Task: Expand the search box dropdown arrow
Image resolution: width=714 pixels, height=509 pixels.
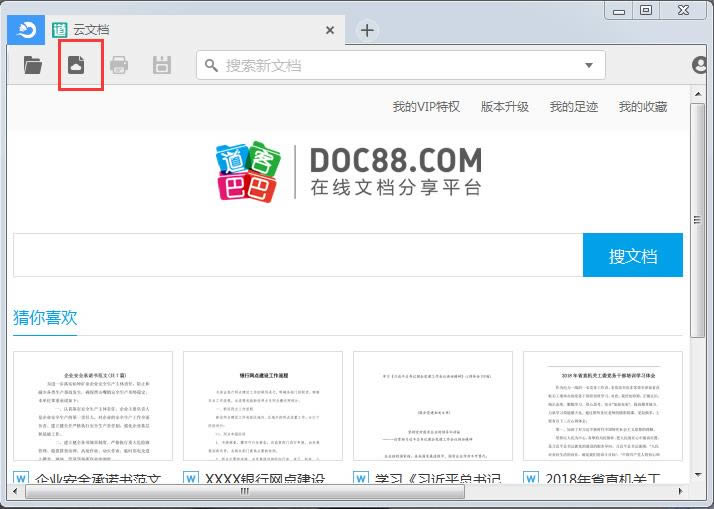Action: [589, 65]
